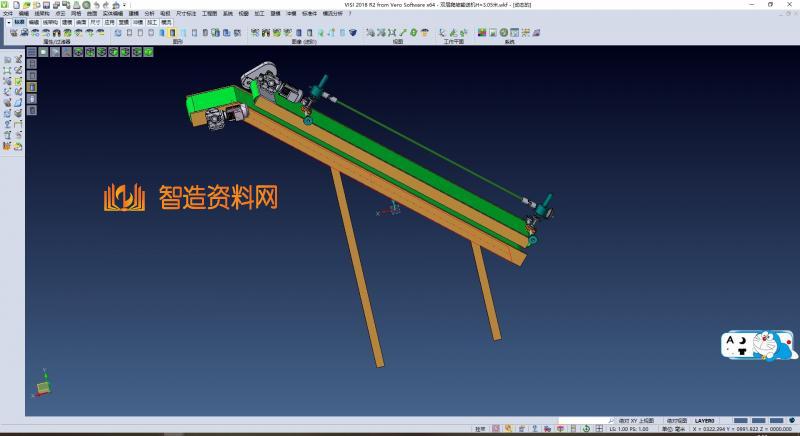This screenshot has width=800, height=436.
Task: Toggle the highlighted yellow filter button in left panel
Action: 31,88
